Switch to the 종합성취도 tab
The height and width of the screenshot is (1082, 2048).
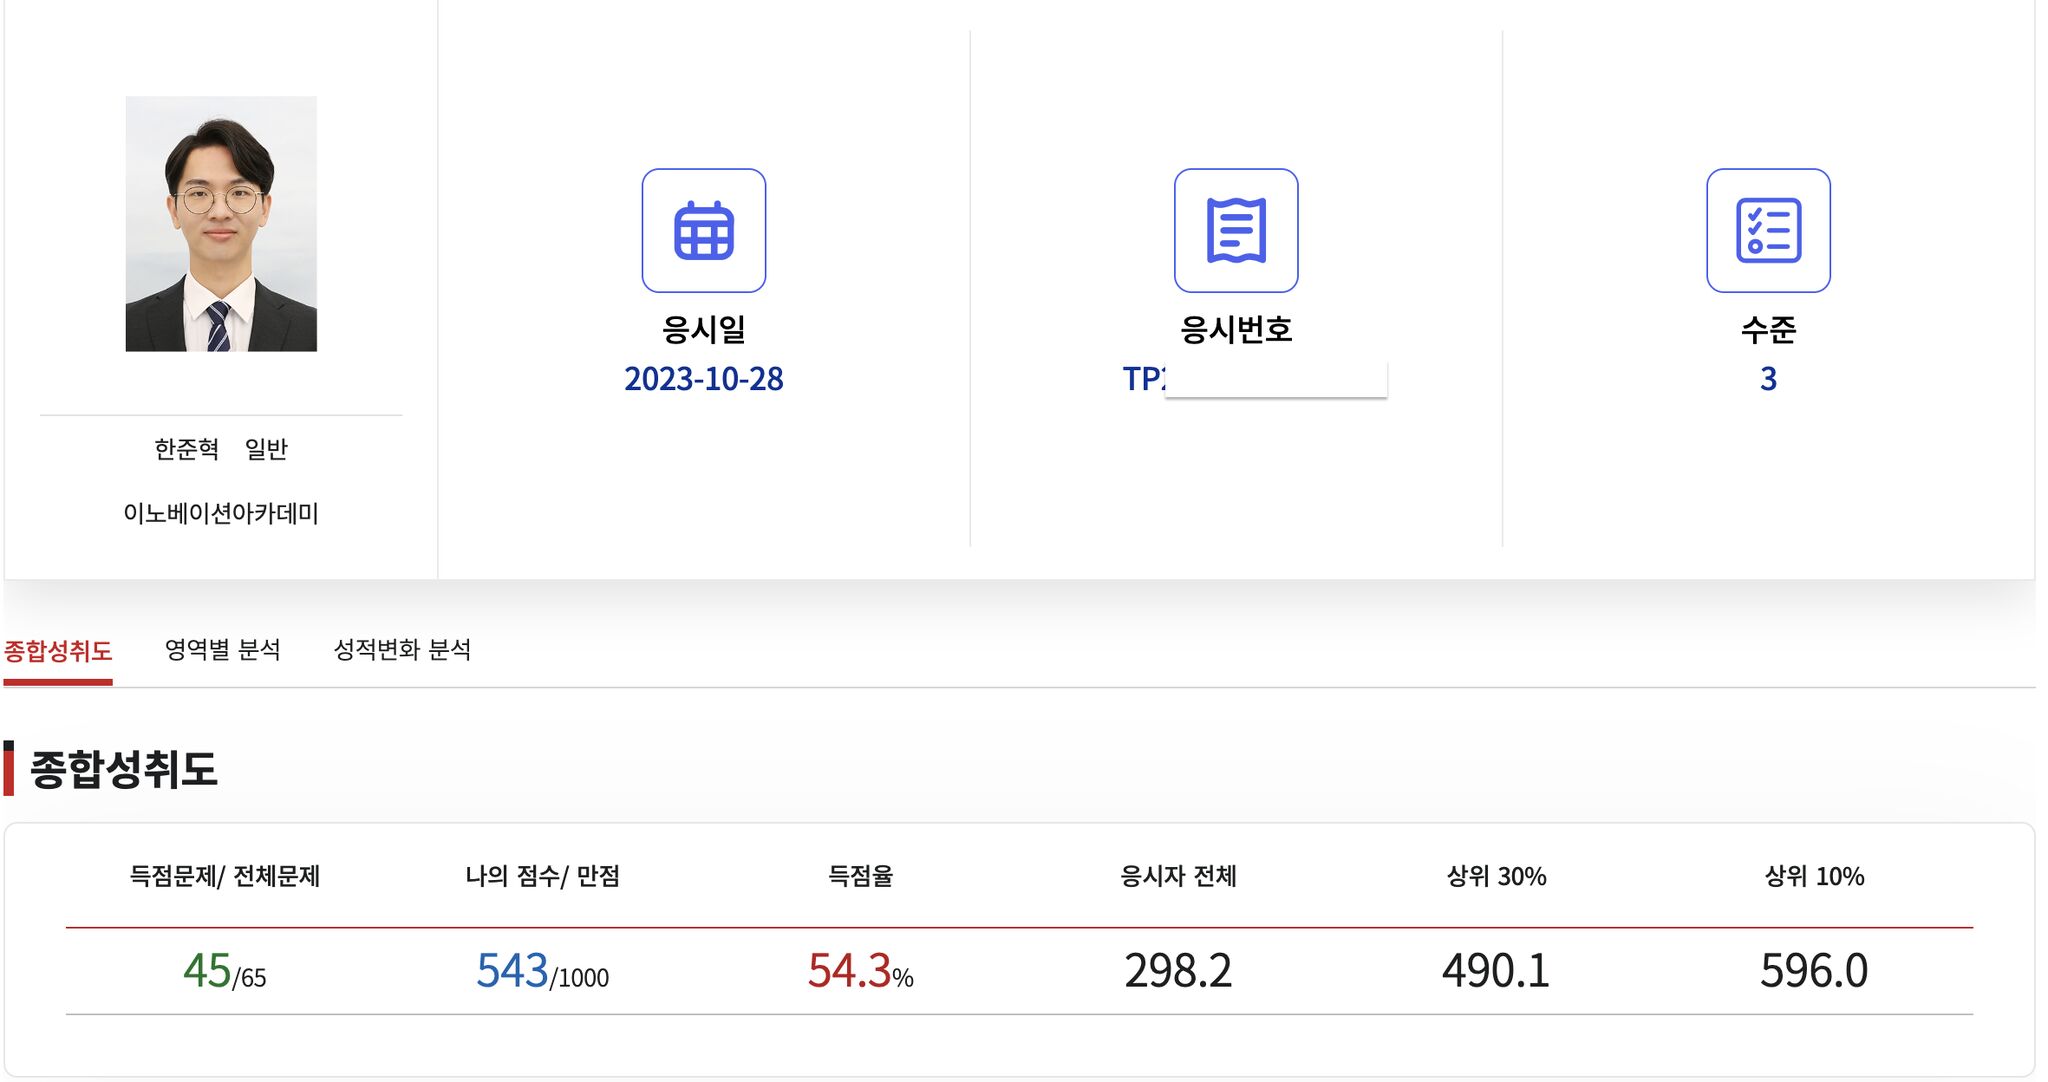pos(58,651)
